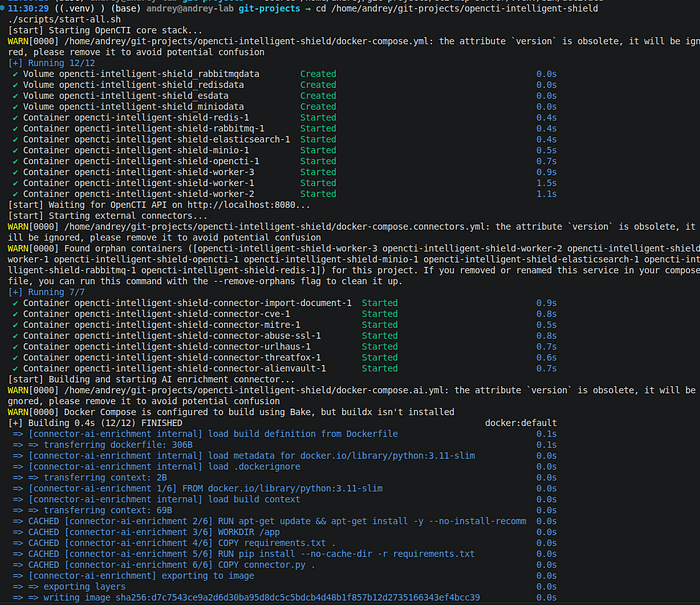
Task: Click the 'load build context' step
Action: pyautogui.click(x=284, y=499)
